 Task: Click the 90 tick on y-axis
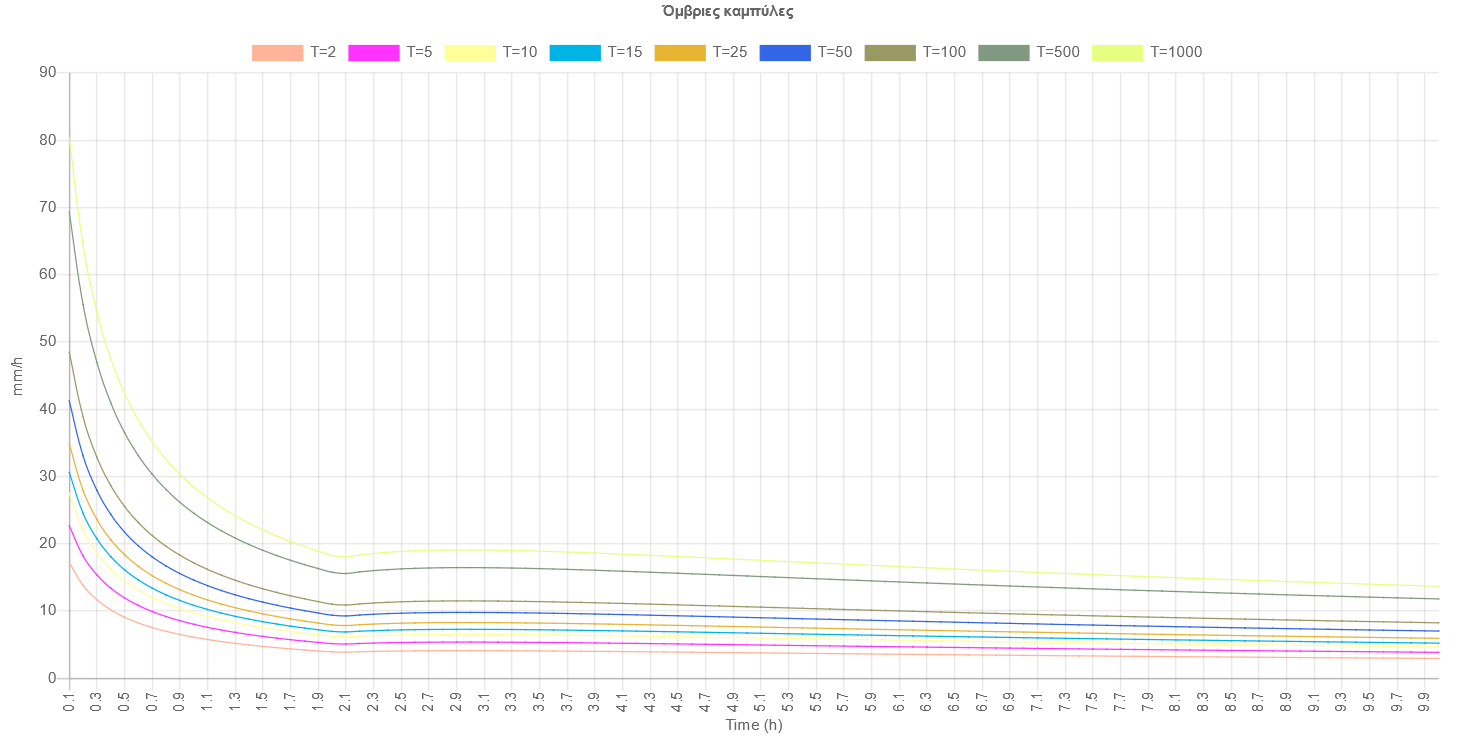pos(47,73)
